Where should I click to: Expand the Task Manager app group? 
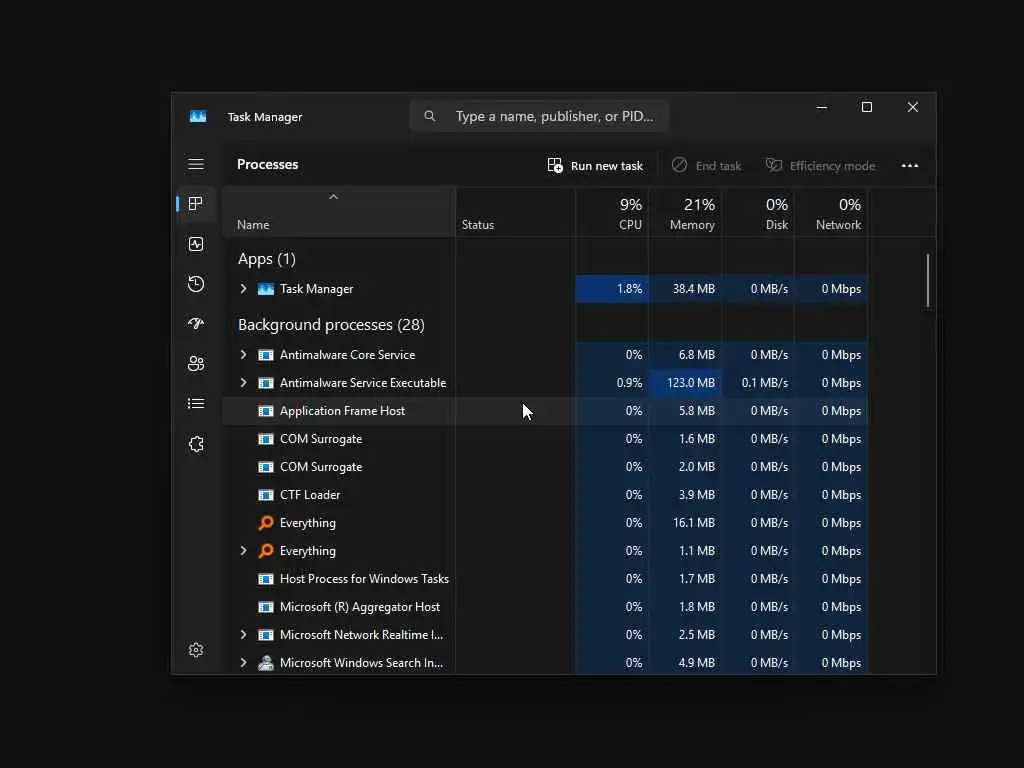click(243, 289)
